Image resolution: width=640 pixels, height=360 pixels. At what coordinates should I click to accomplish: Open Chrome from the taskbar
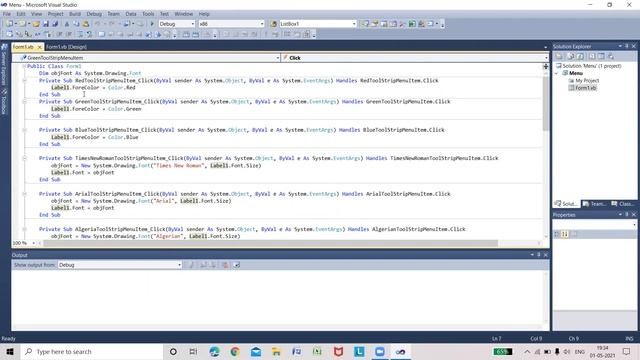click(235, 351)
